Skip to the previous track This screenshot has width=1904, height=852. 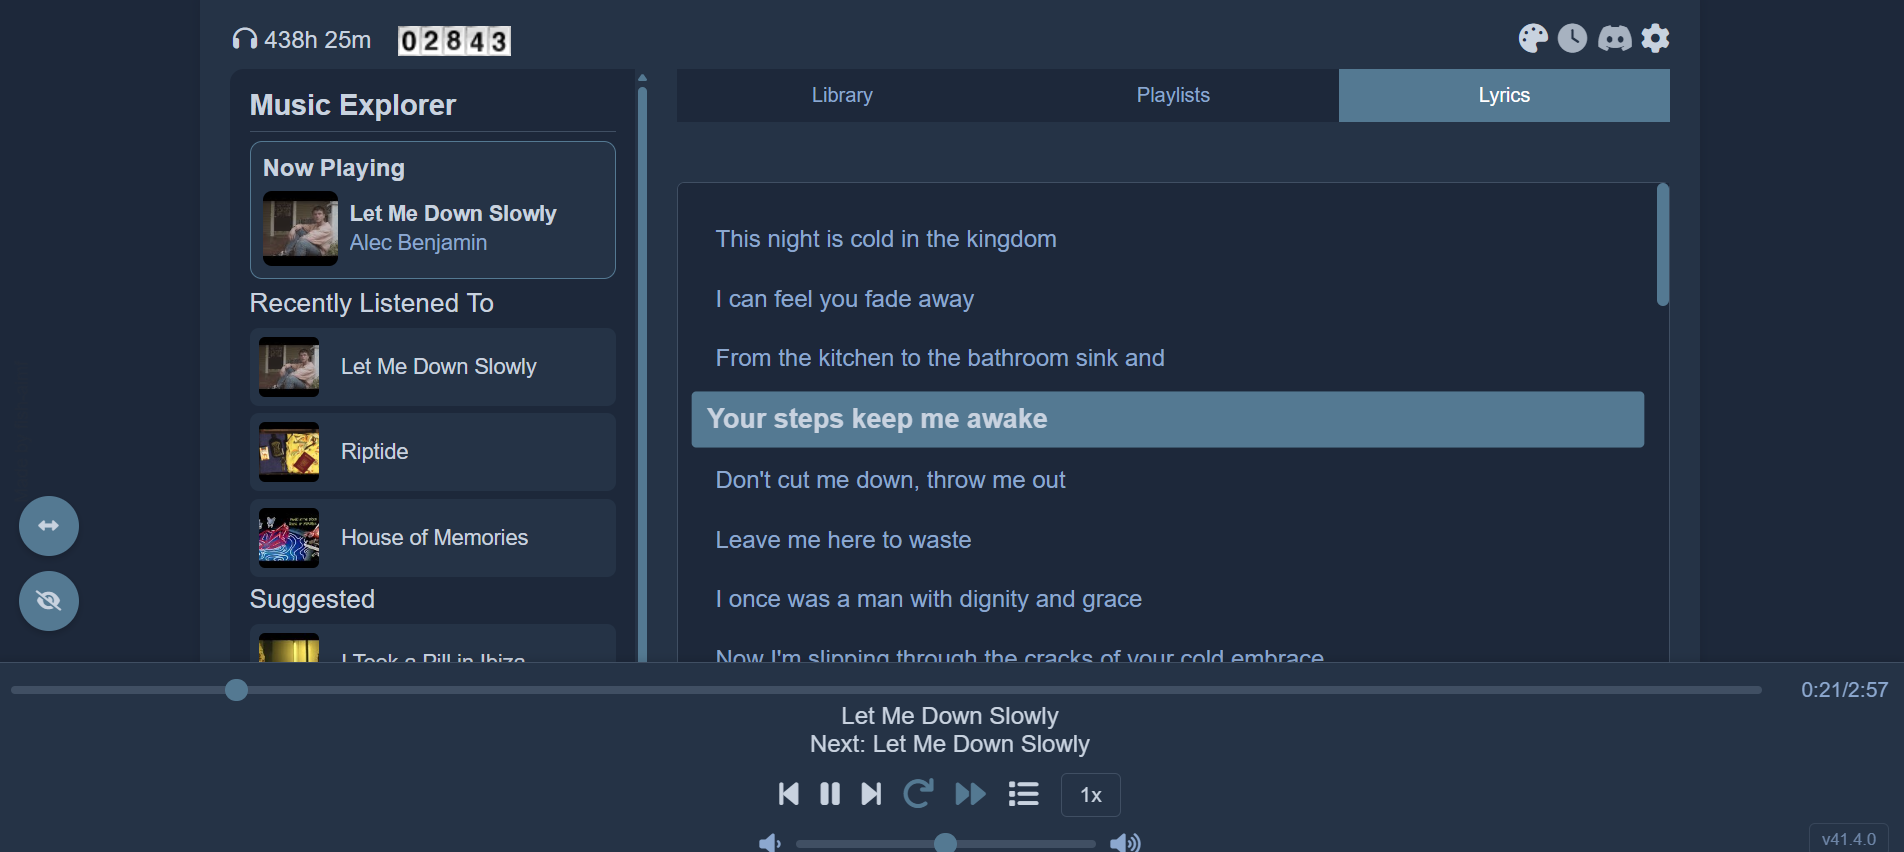click(788, 794)
